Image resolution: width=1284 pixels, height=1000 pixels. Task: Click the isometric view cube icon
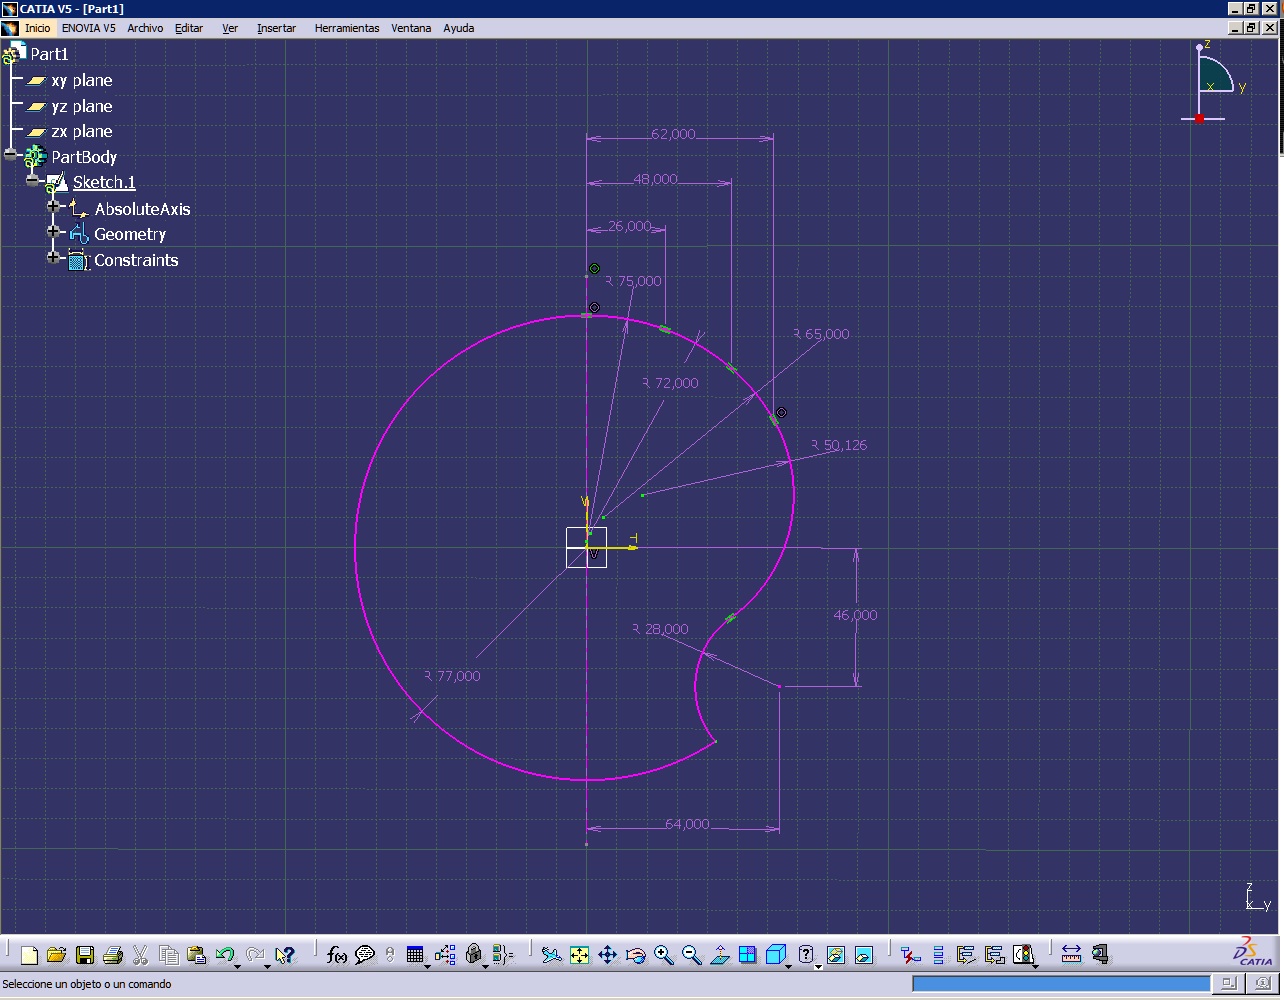775,955
